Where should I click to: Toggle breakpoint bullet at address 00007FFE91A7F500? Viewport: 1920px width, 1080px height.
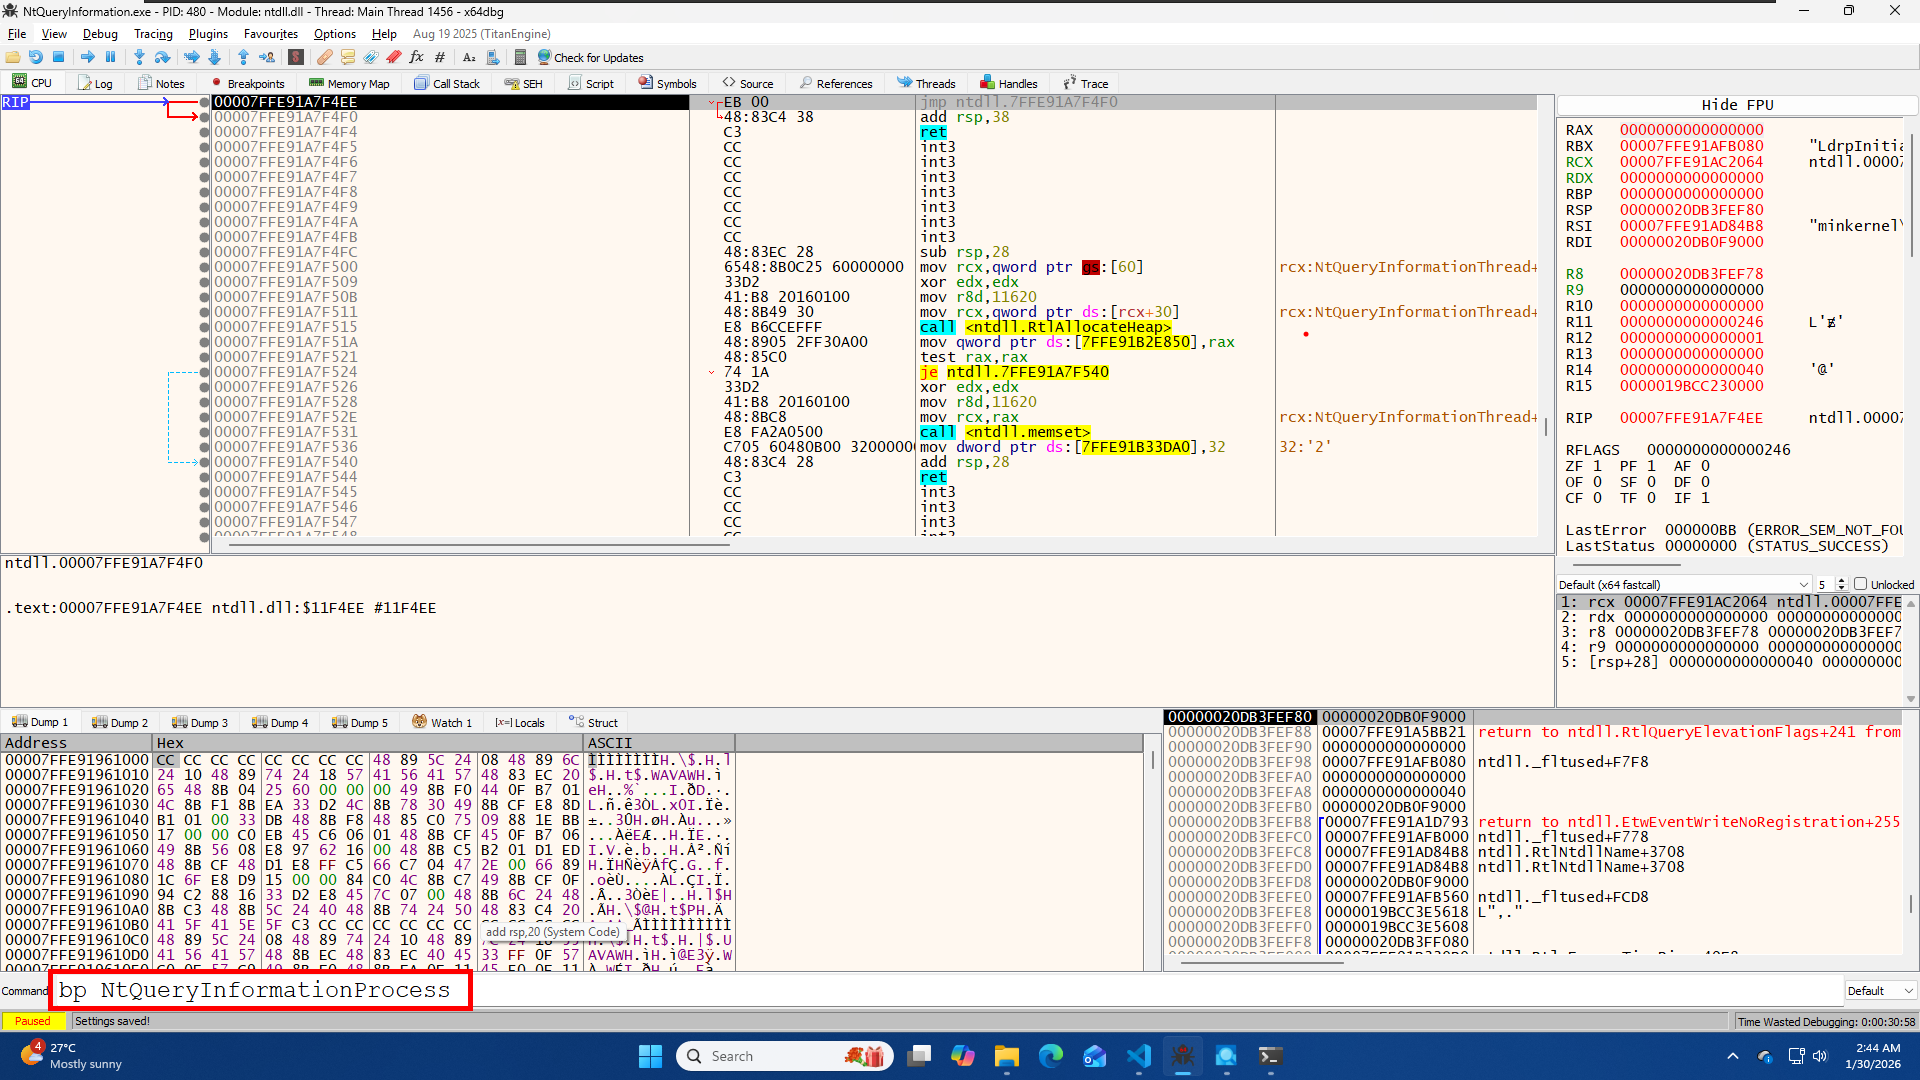tap(205, 267)
